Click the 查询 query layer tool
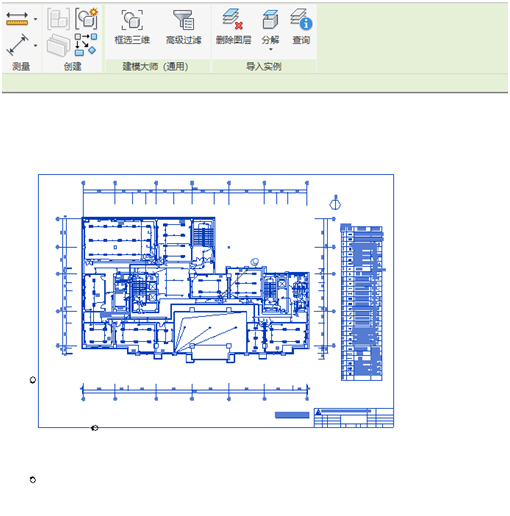Image resolution: width=510 pixels, height=516 pixels. 301,27
